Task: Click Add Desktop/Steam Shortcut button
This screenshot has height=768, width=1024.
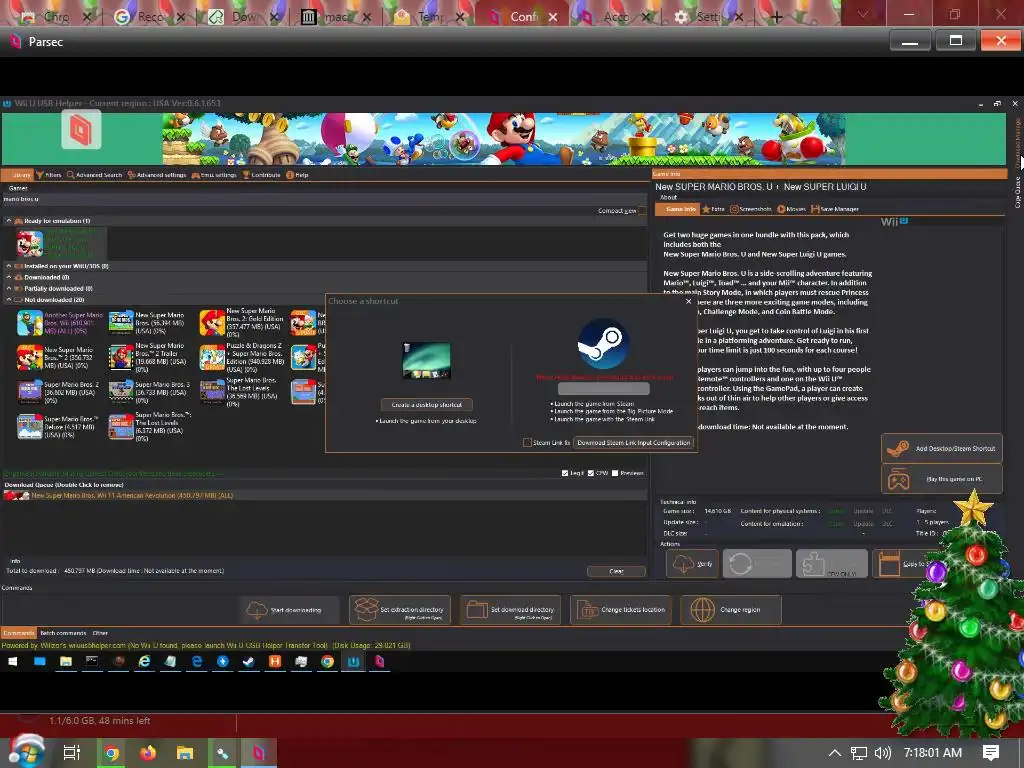Action: click(941, 448)
